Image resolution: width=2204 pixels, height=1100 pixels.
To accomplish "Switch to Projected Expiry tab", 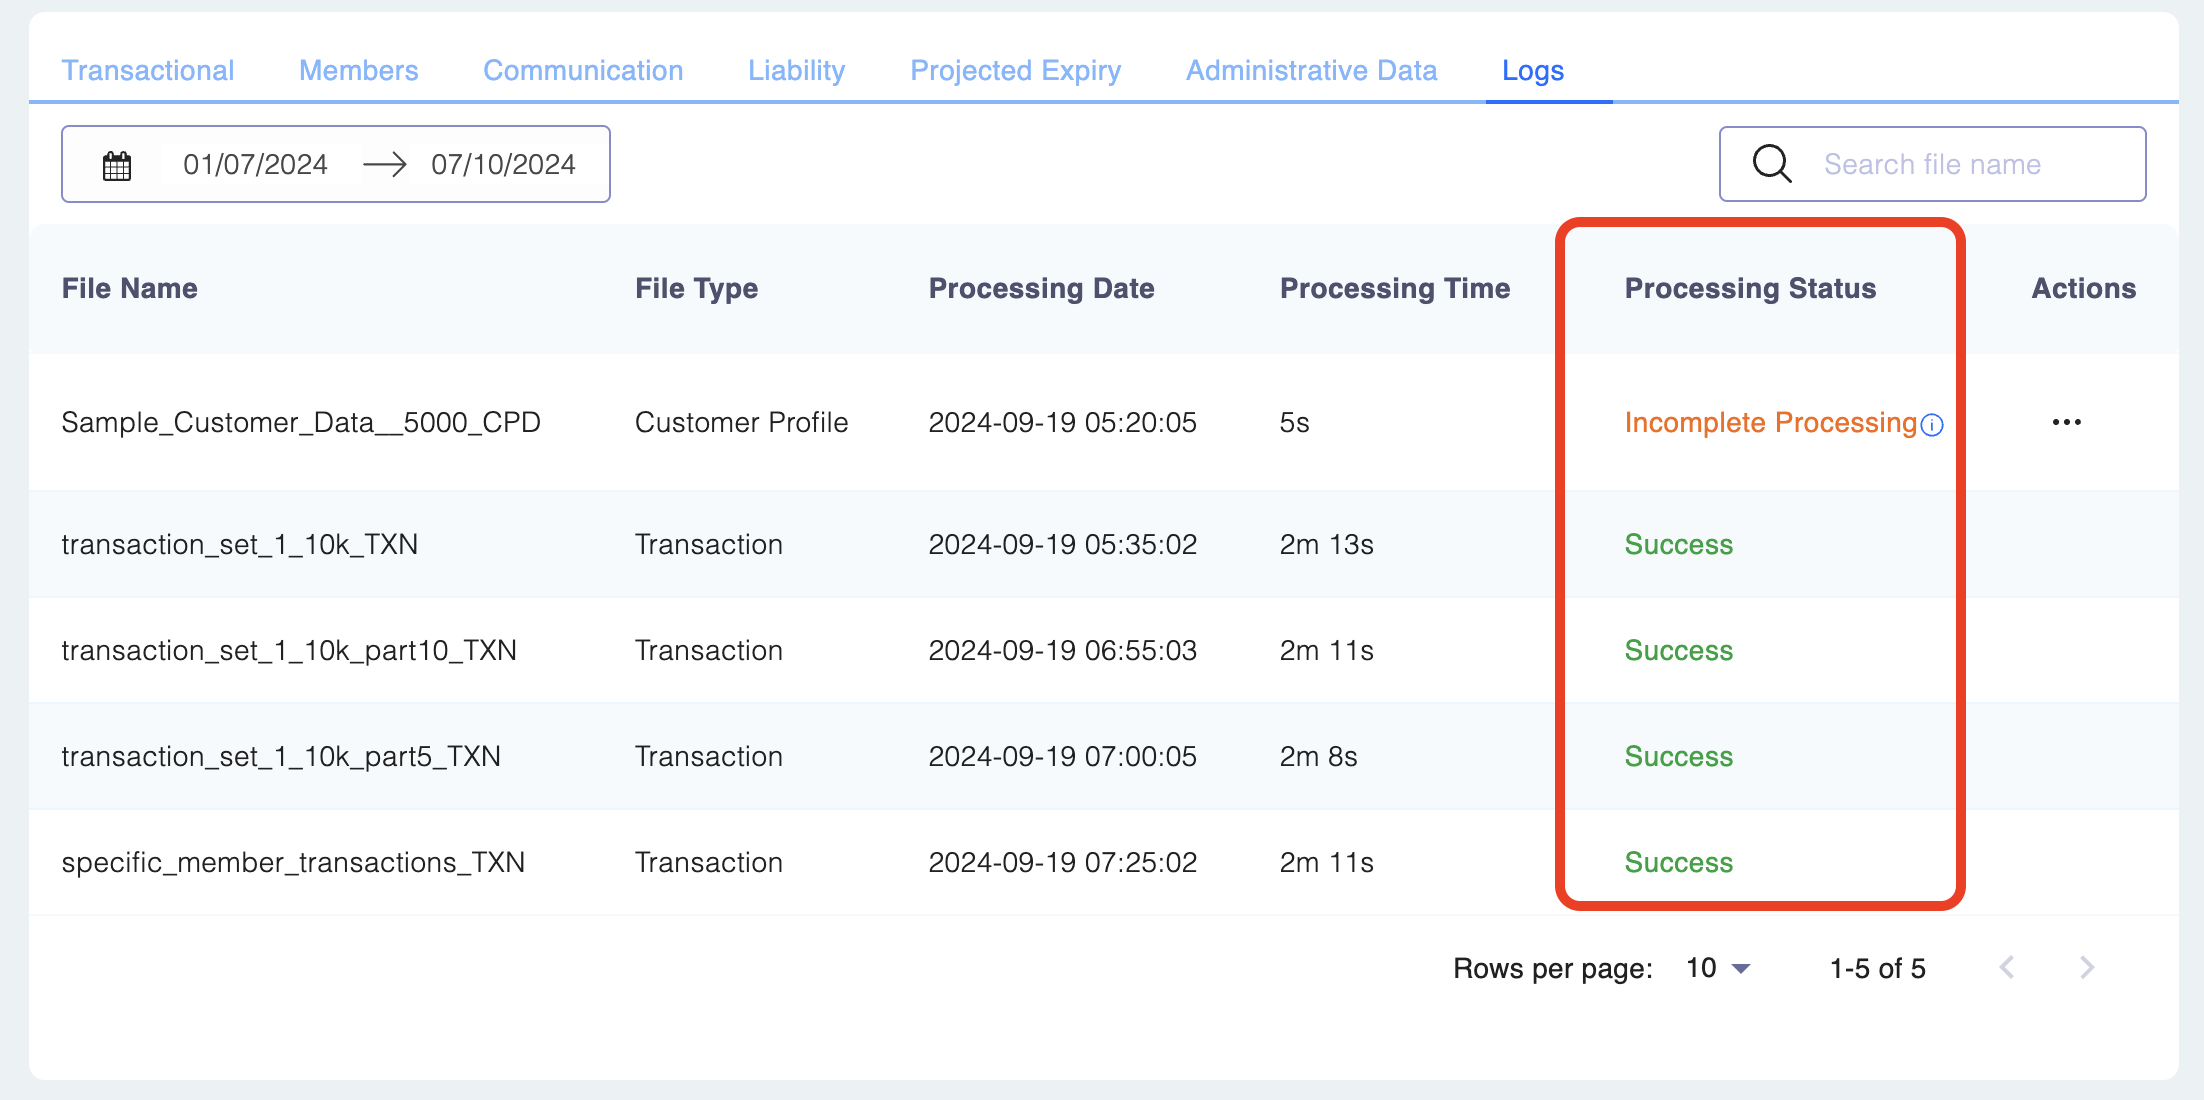I will click(x=1015, y=70).
